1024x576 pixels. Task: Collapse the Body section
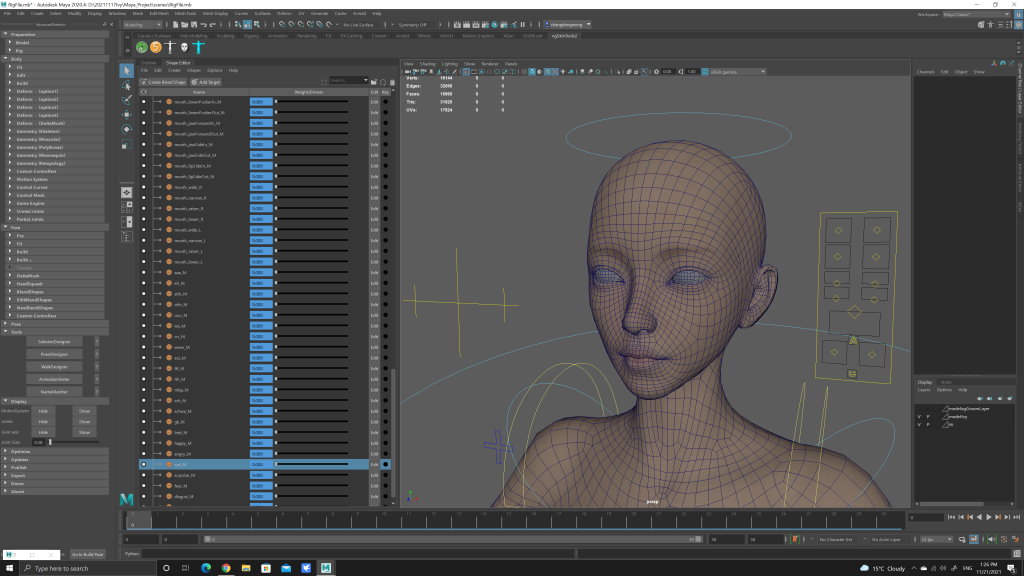click(x=15, y=59)
